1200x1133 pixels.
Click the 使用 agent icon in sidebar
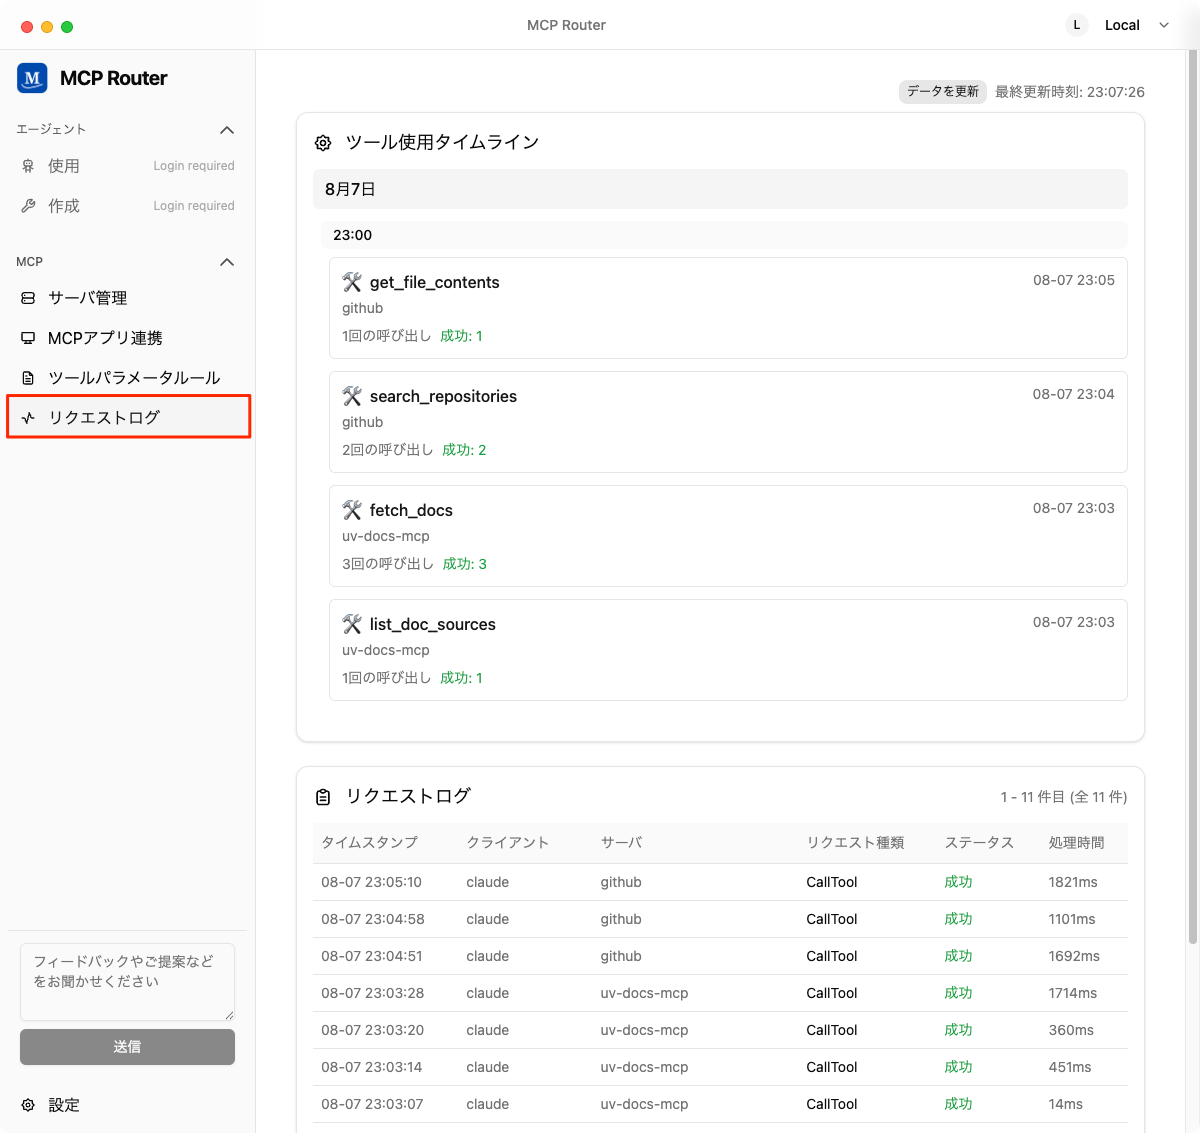tap(28, 166)
